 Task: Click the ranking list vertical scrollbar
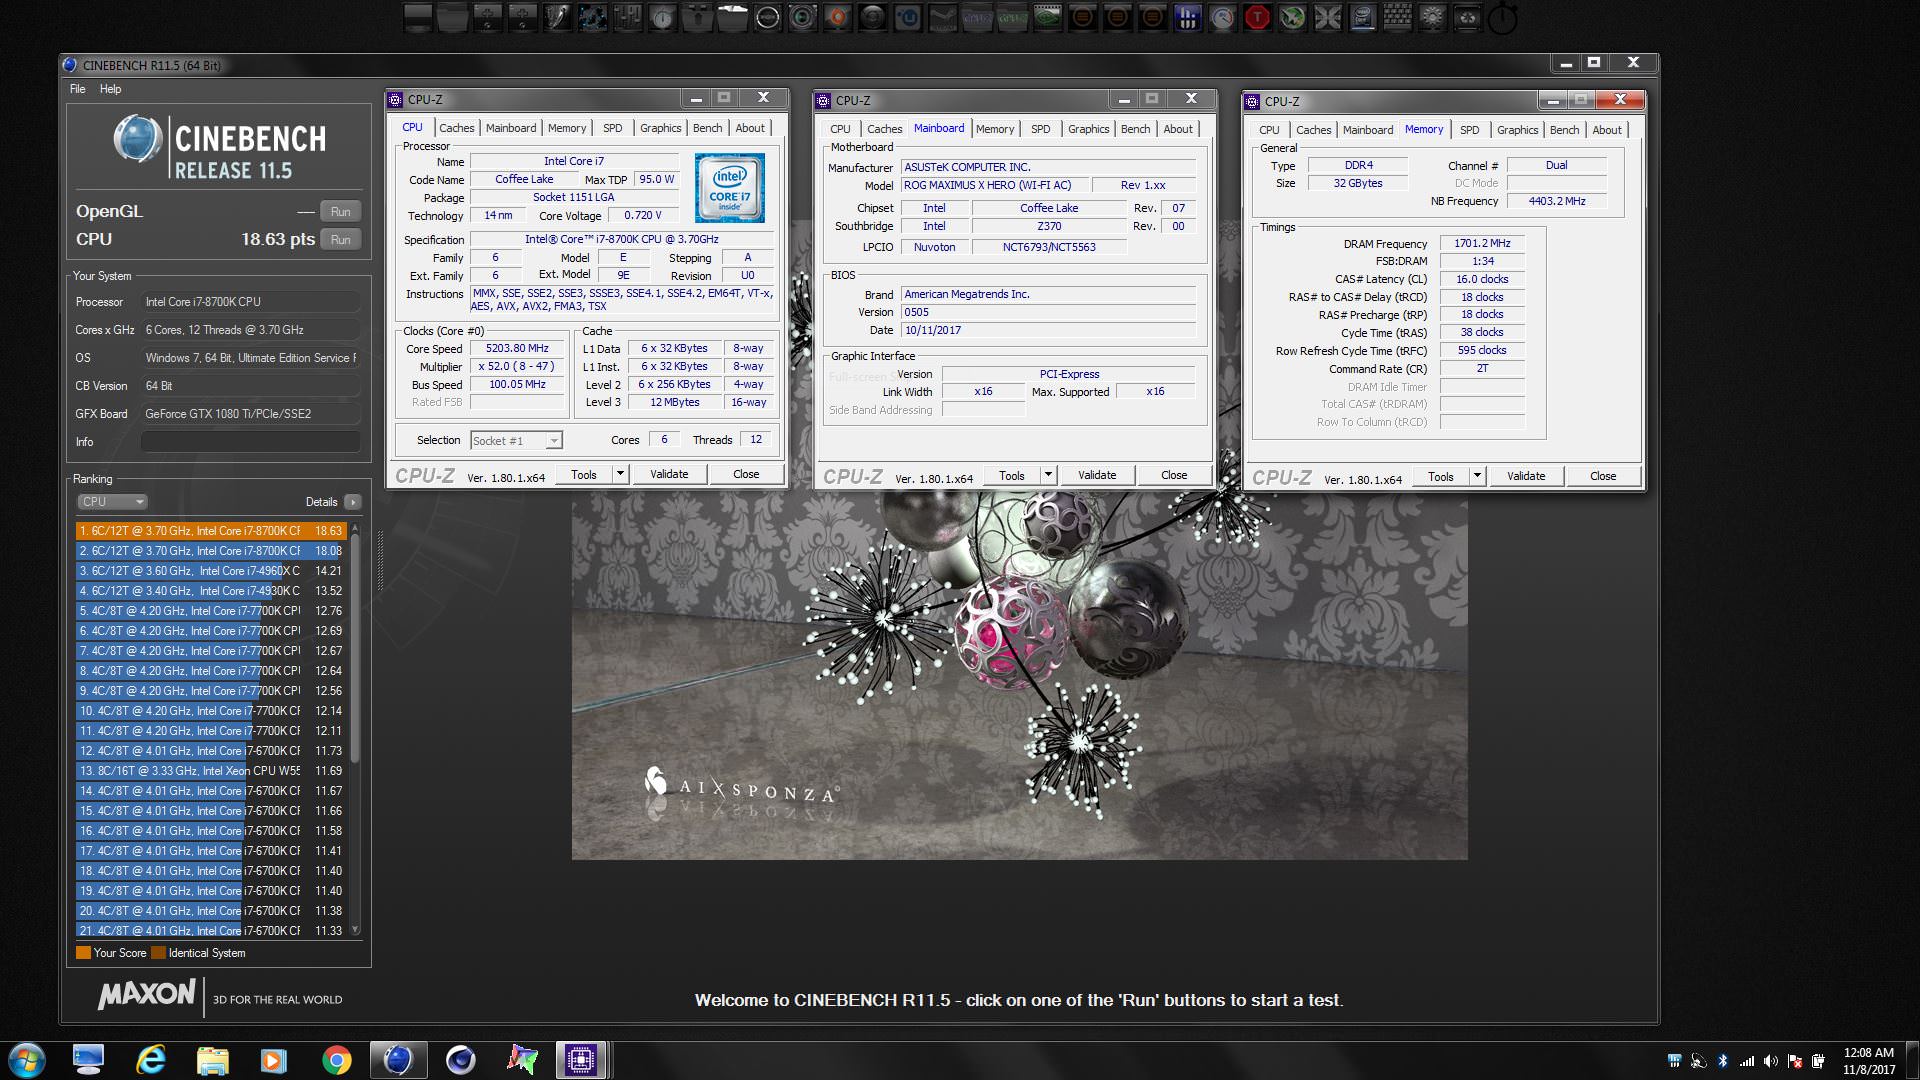pyautogui.click(x=355, y=650)
